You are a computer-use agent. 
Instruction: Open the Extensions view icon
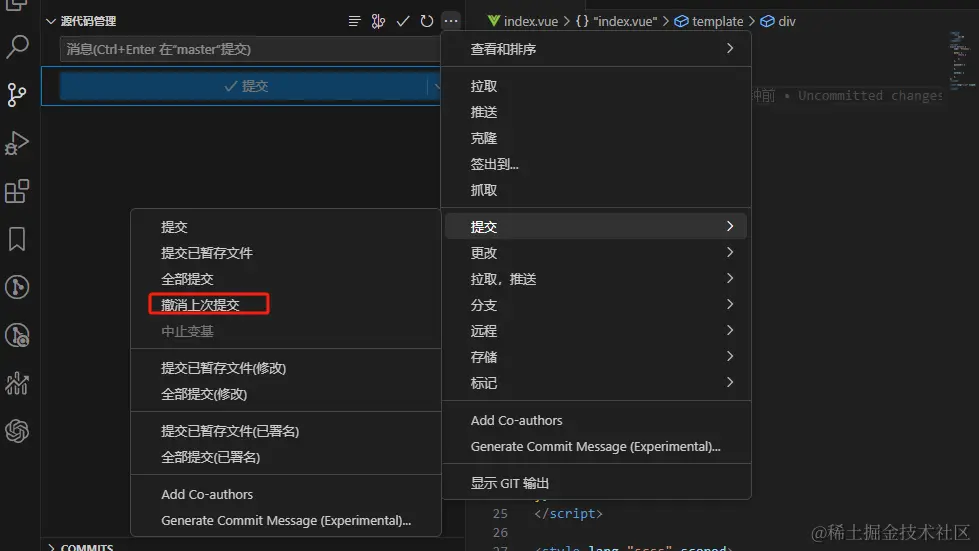17,191
